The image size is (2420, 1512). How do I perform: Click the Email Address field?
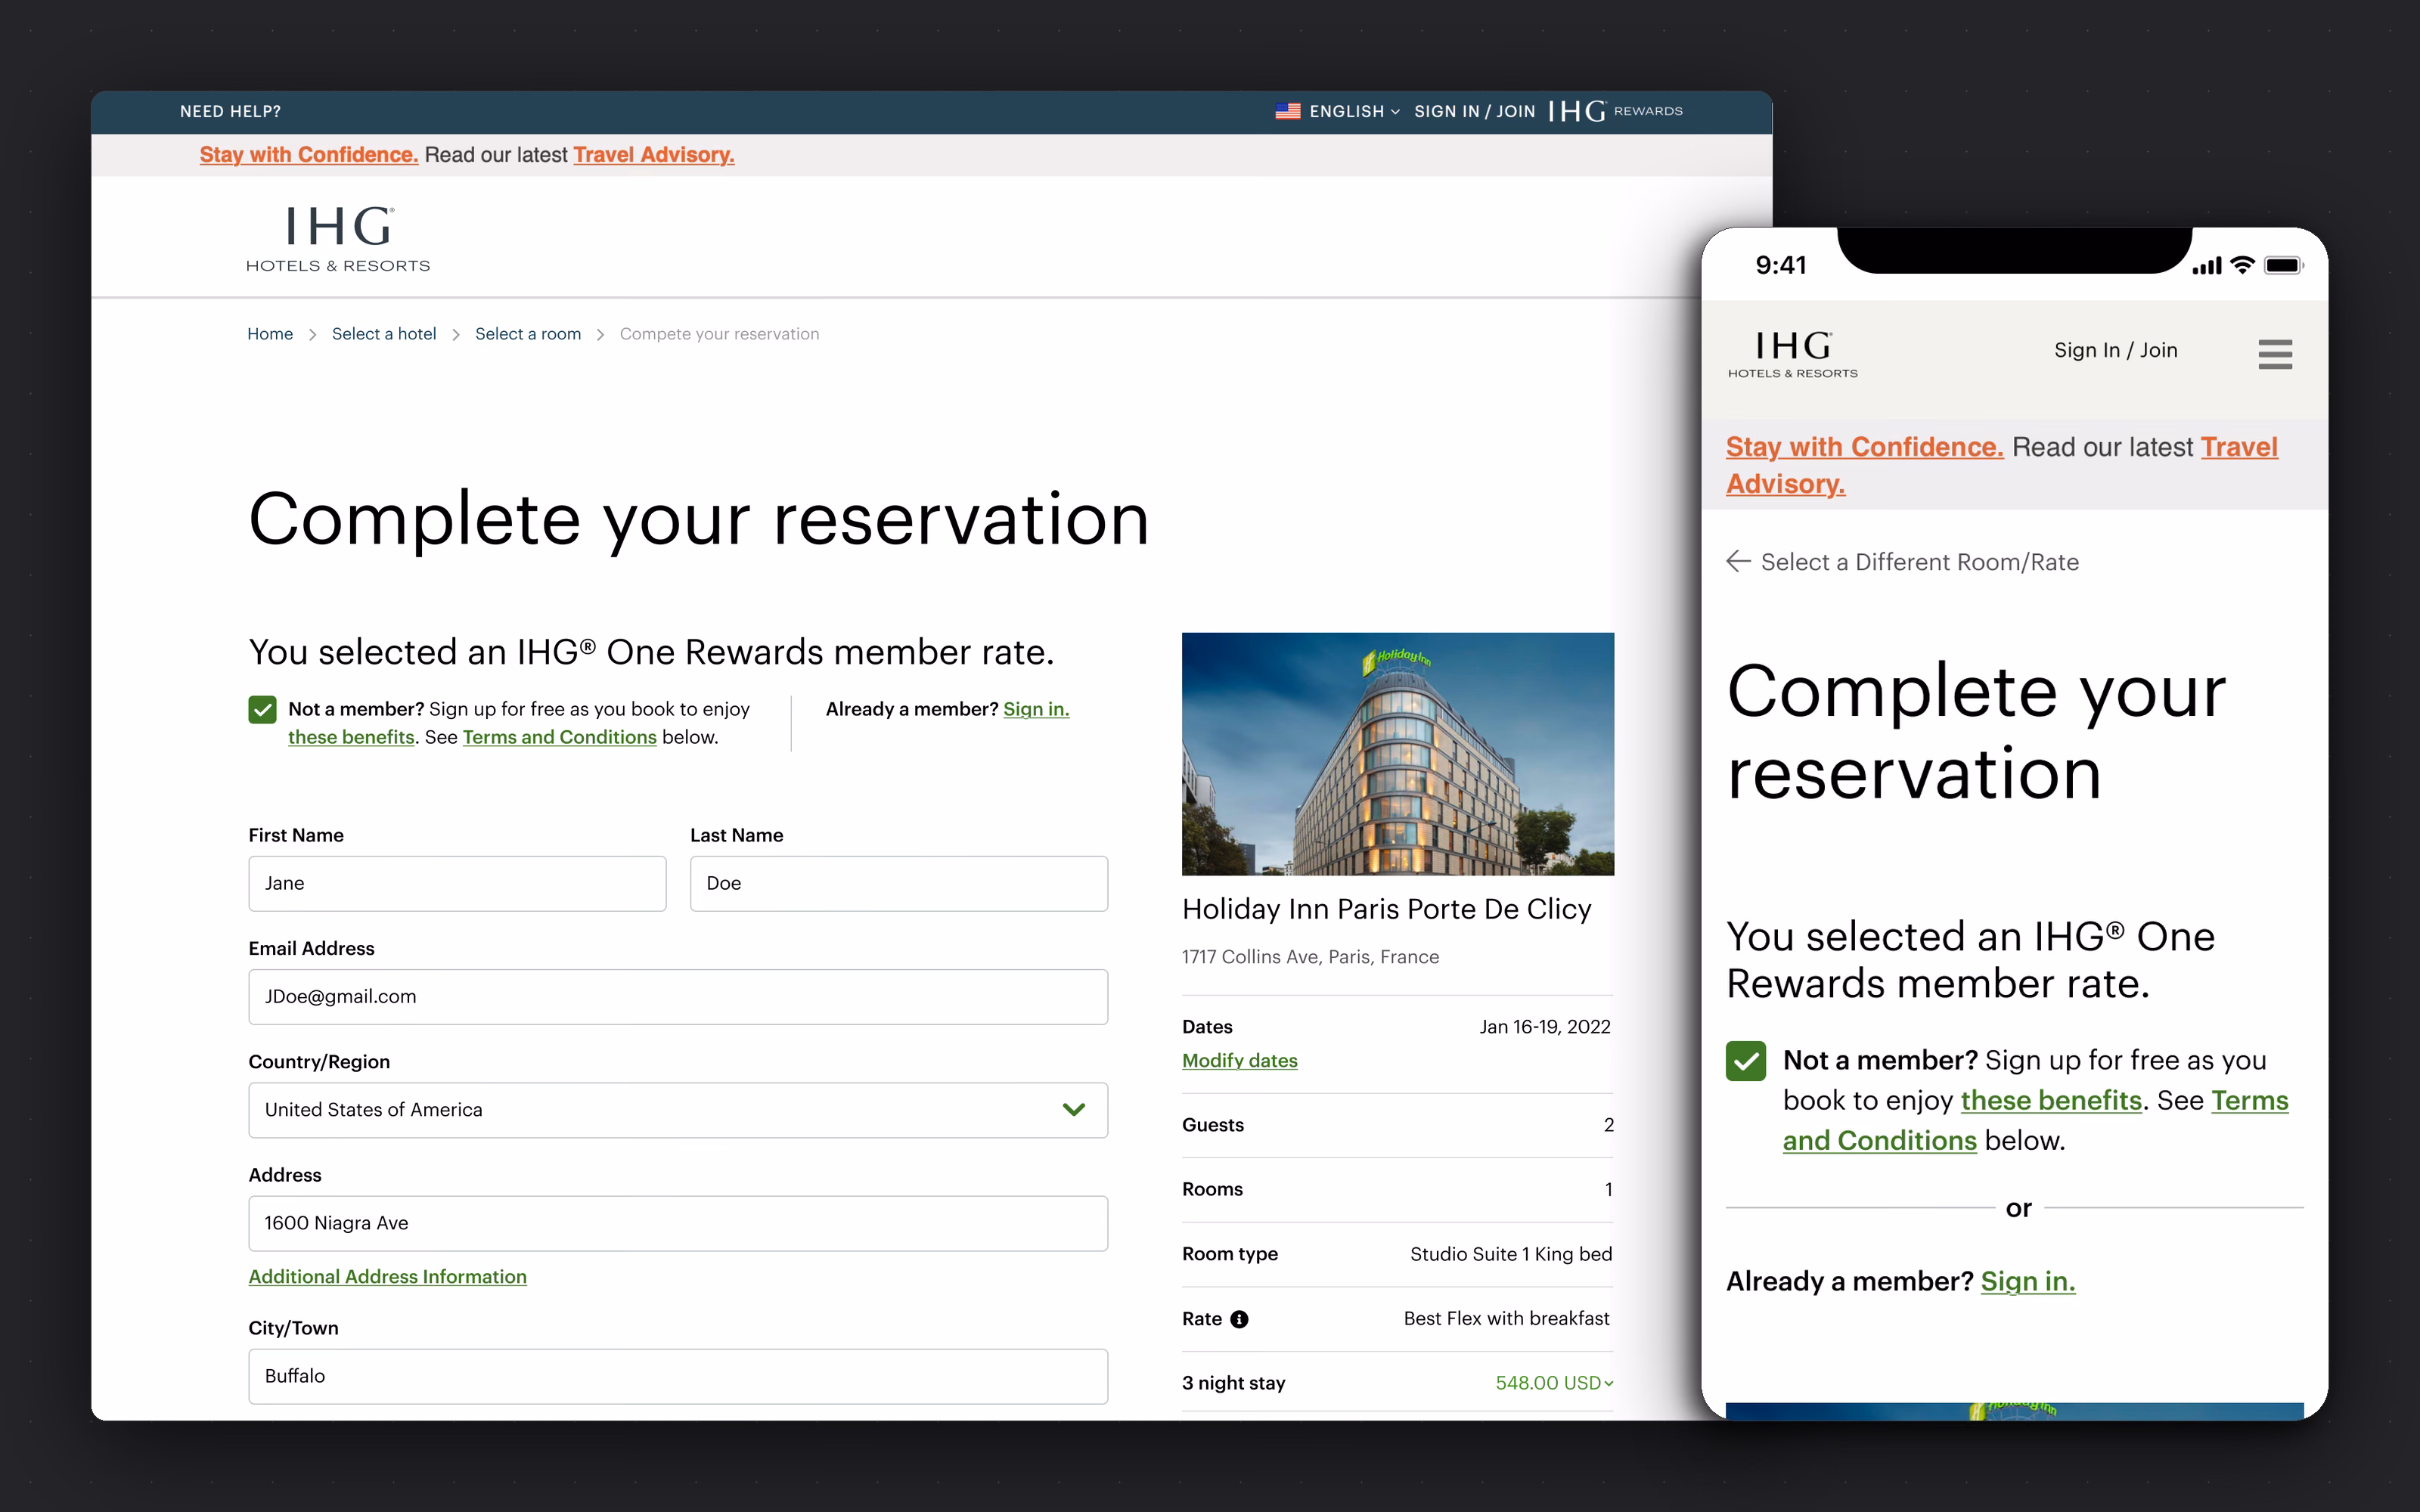click(678, 996)
